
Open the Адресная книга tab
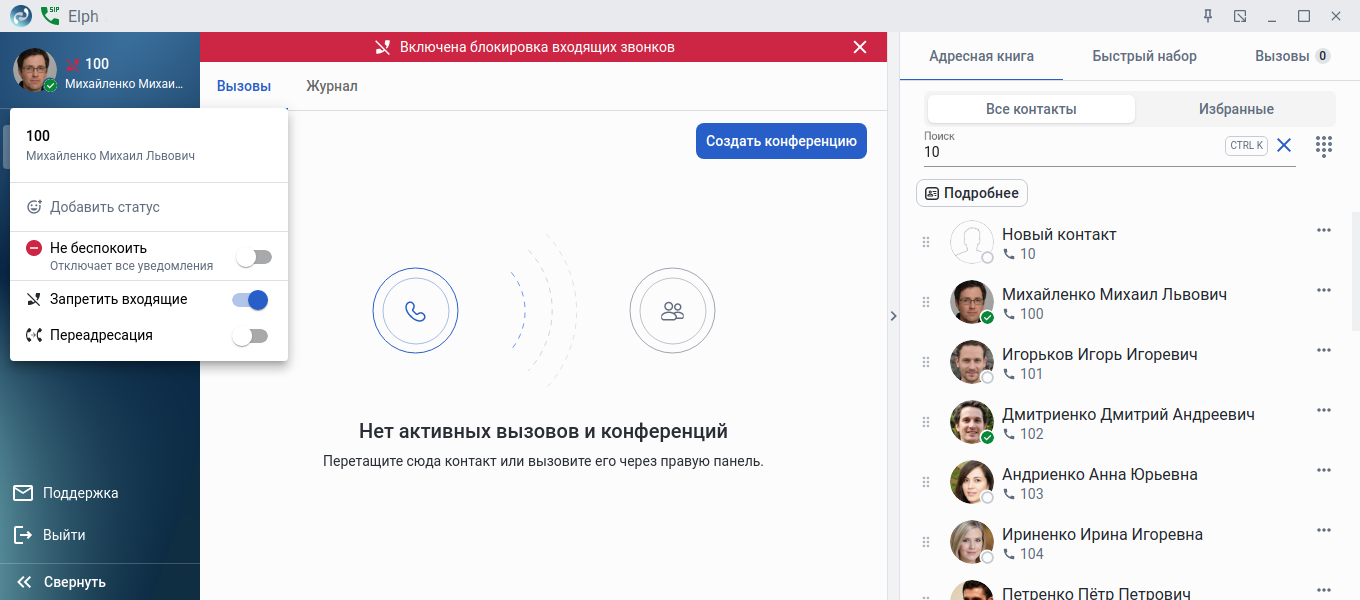click(981, 56)
